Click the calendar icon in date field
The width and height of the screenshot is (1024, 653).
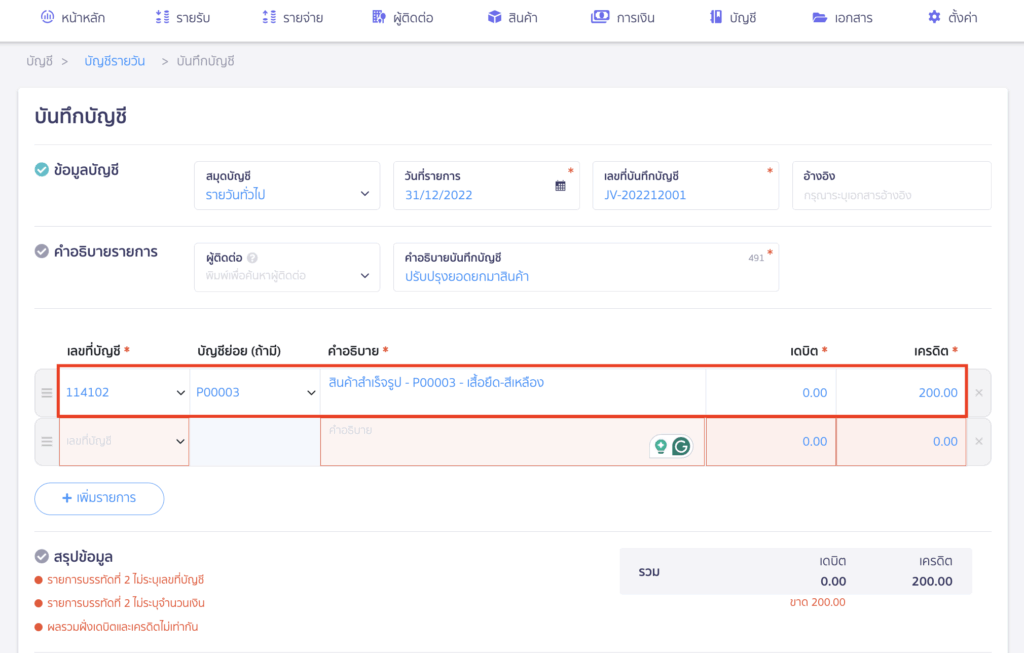click(560, 186)
